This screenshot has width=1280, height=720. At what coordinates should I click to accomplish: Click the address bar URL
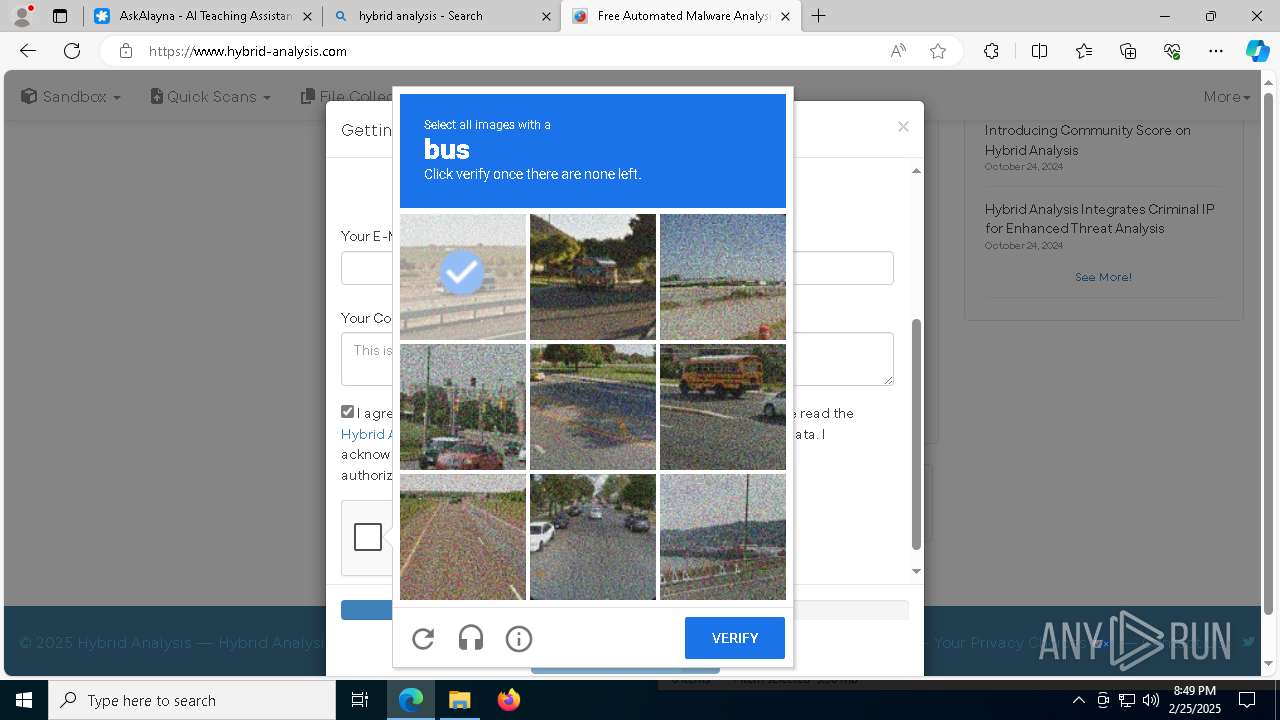coord(248,51)
